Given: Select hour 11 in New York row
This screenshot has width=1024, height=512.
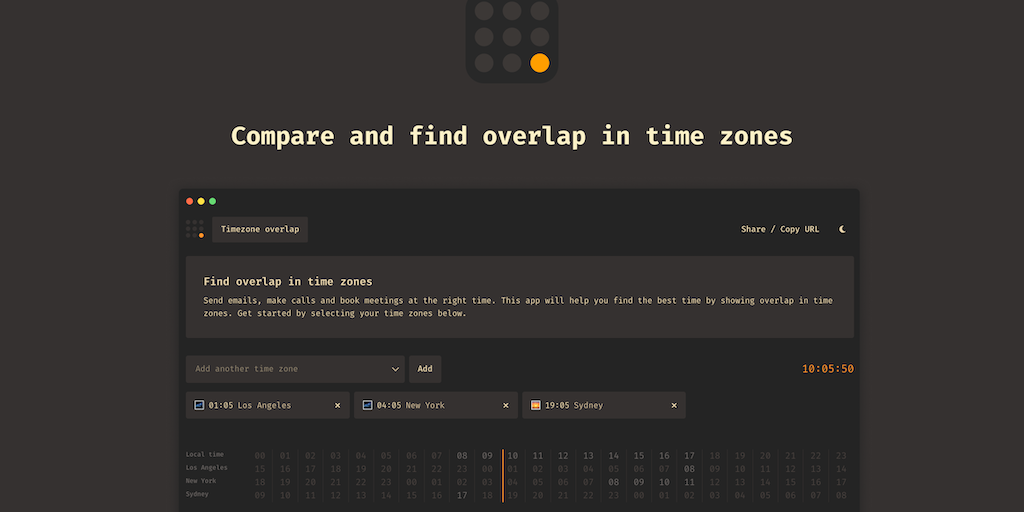Looking at the screenshot, I should (690, 482).
